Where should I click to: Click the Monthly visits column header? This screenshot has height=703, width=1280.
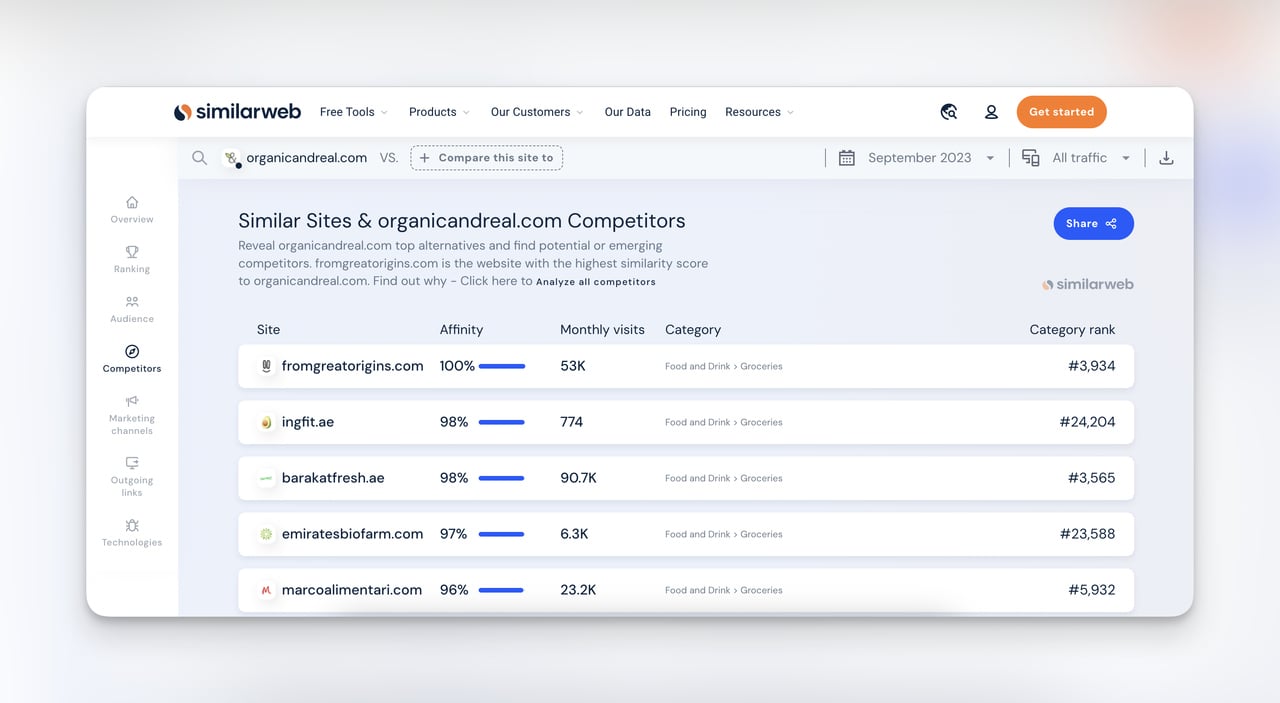tap(602, 330)
